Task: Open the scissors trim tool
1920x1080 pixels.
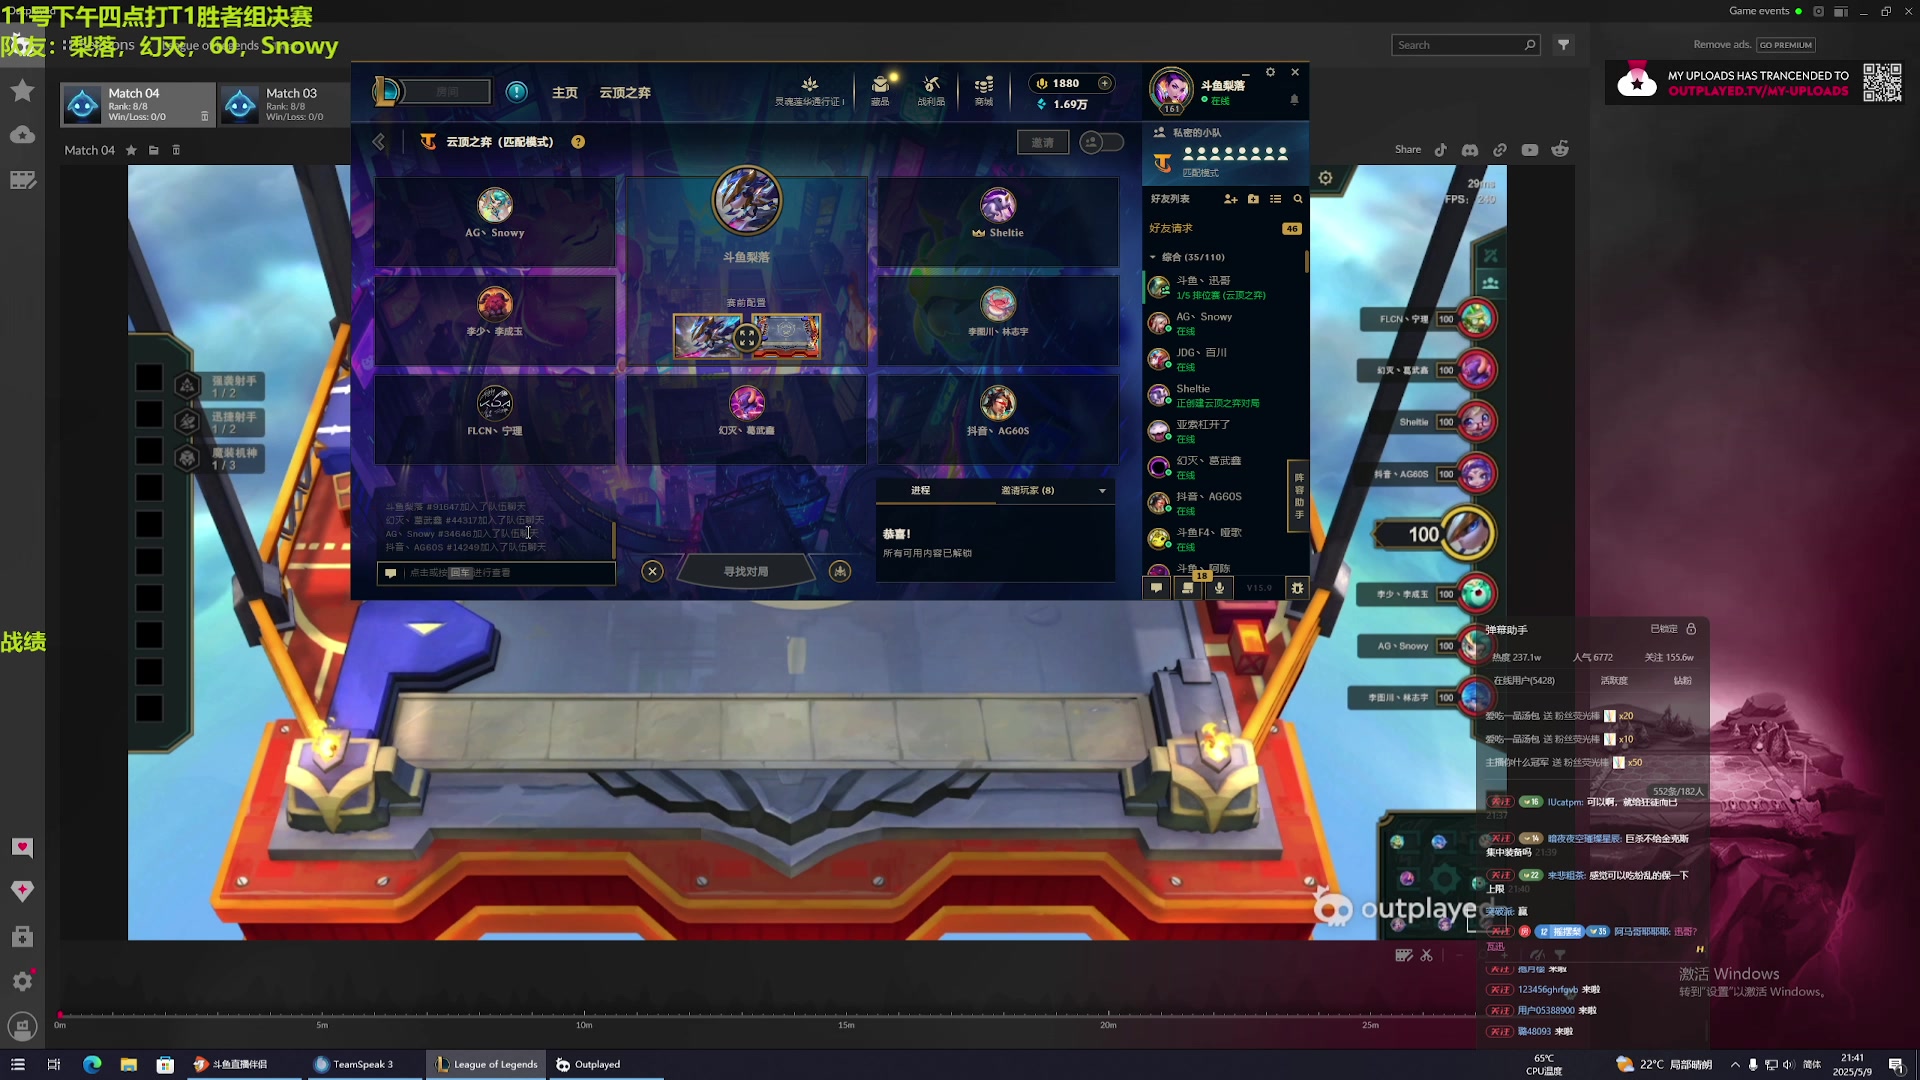Action: click(x=1427, y=955)
